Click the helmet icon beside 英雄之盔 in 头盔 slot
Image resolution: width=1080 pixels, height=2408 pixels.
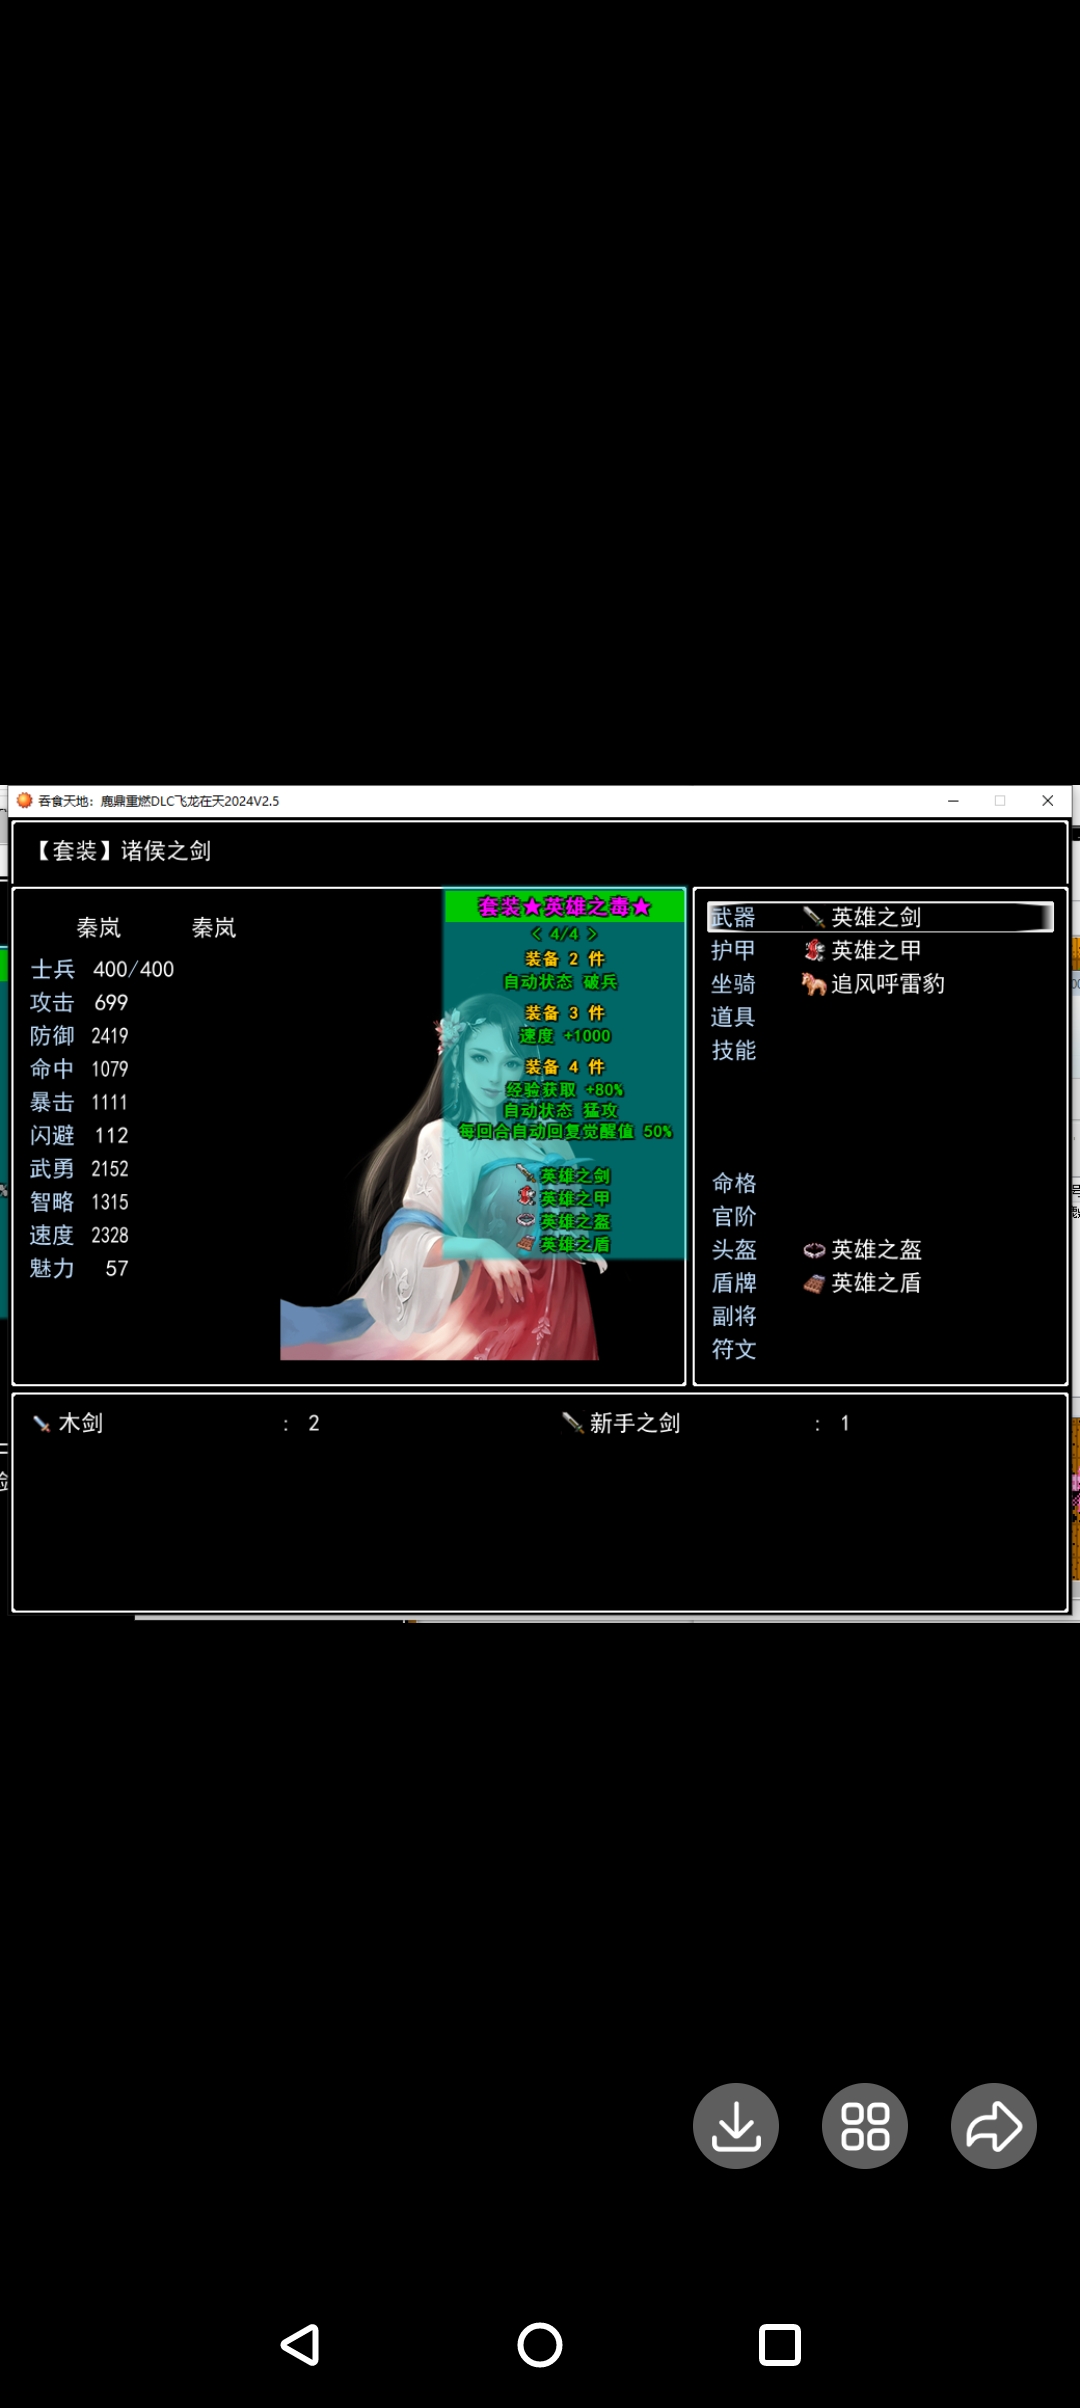[x=814, y=1250]
